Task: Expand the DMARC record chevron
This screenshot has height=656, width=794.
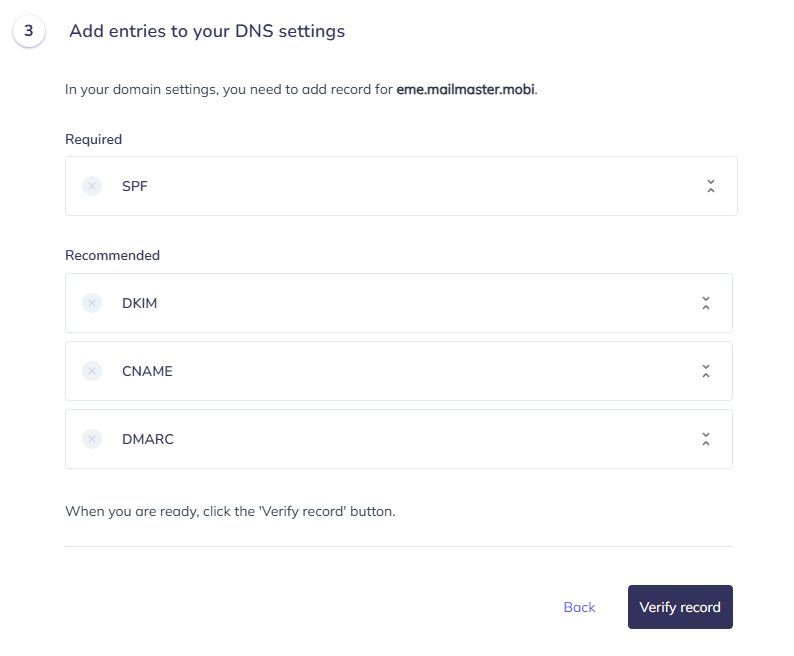Action: click(x=706, y=439)
